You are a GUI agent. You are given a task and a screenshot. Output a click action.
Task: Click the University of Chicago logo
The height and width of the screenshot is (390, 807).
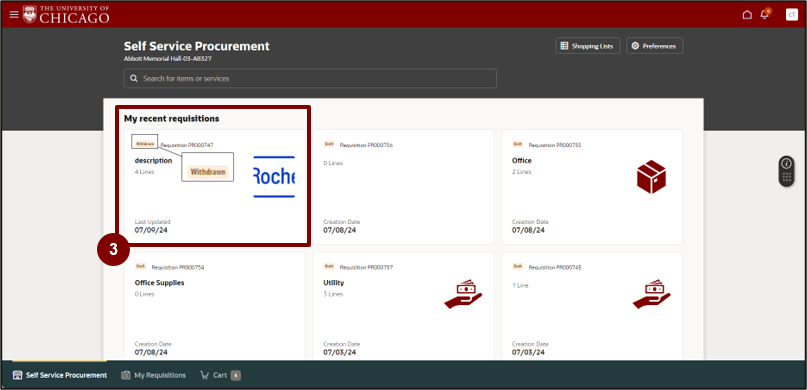tap(66, 14)
